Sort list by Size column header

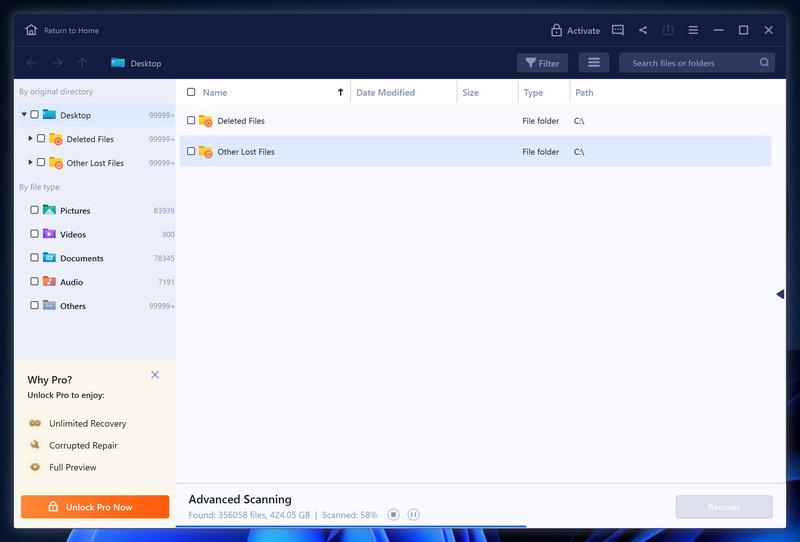click(x=470, y=92)
